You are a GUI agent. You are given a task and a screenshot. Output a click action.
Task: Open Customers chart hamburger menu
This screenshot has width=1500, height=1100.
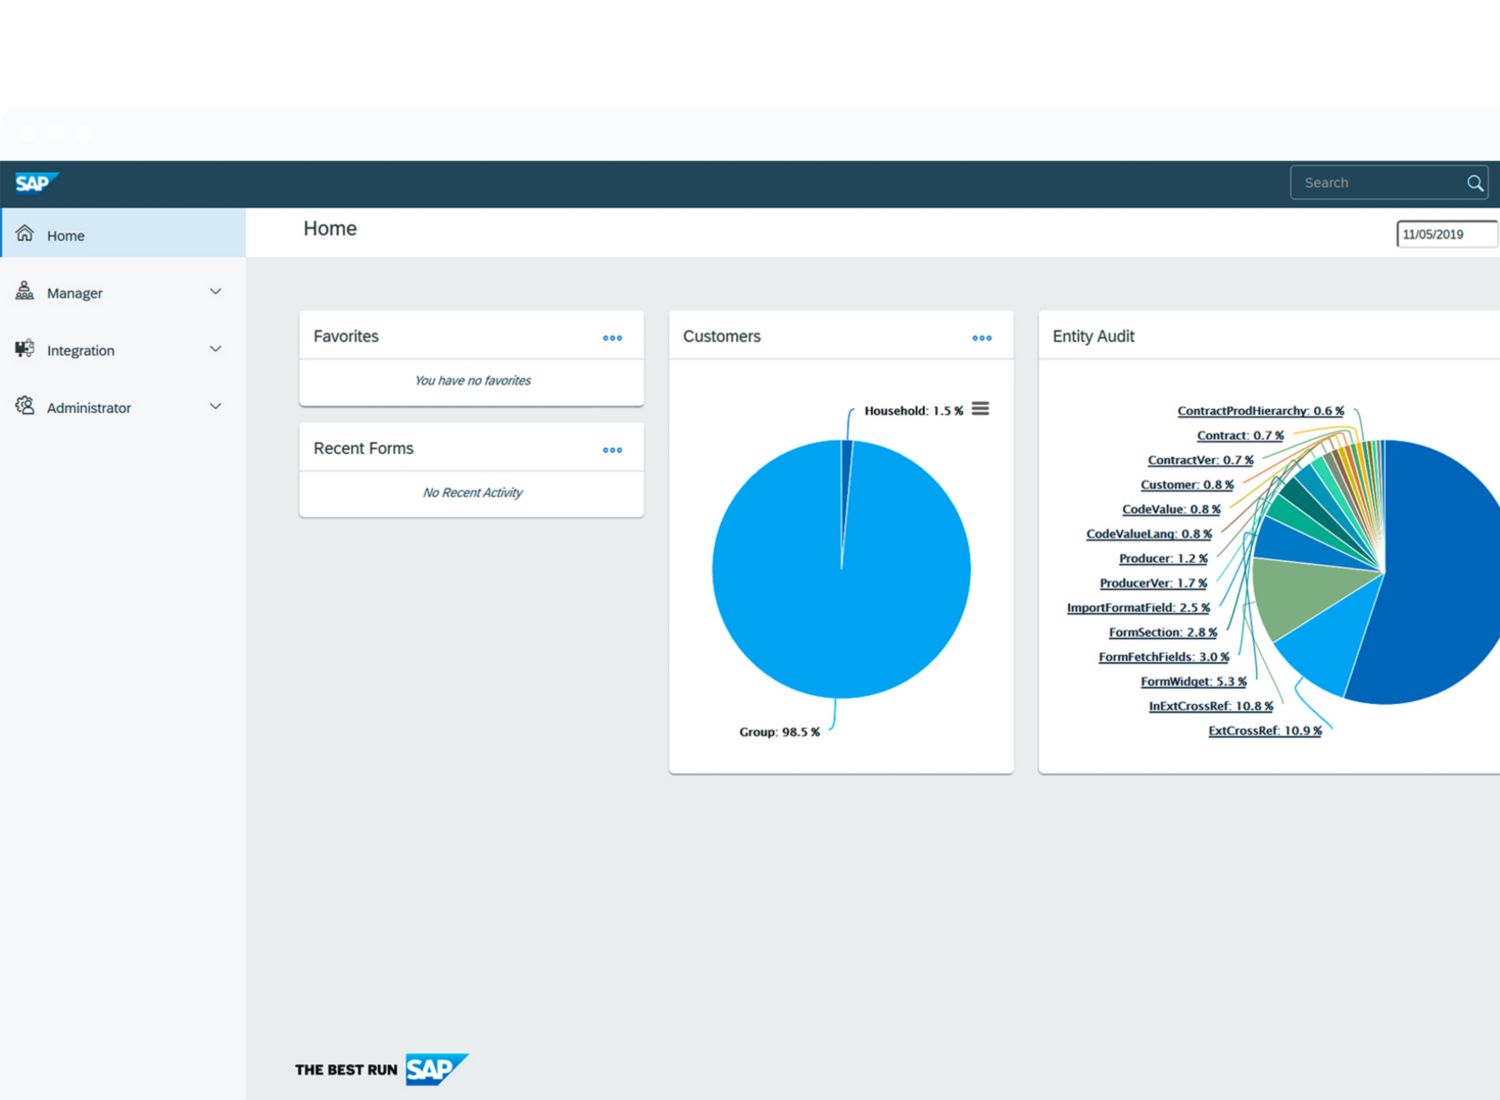(980, 409)
